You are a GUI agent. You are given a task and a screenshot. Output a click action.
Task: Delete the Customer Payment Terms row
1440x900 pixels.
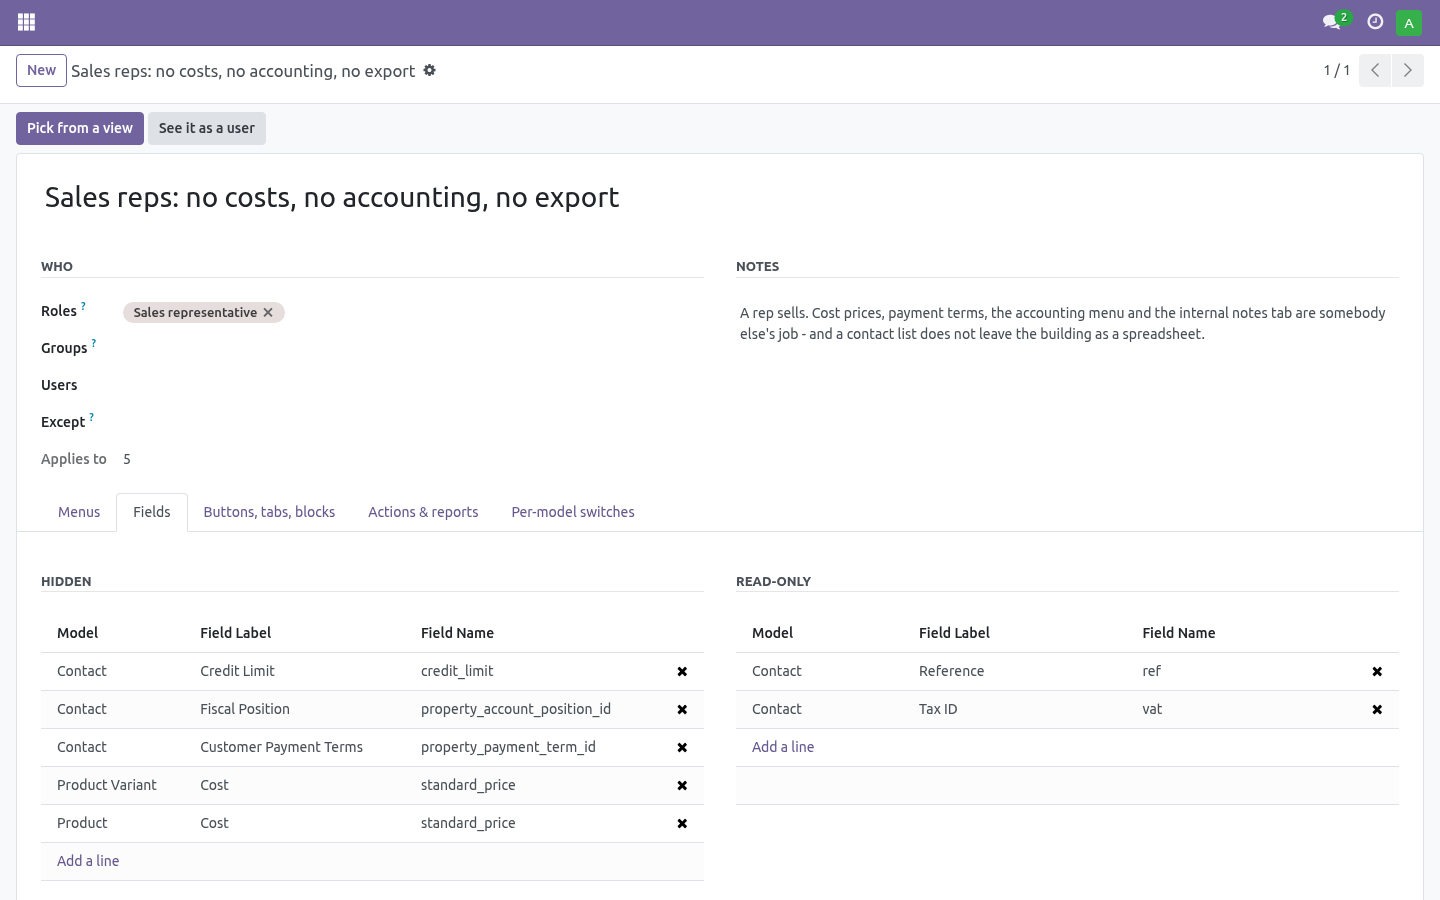click(x=682, y=748)
